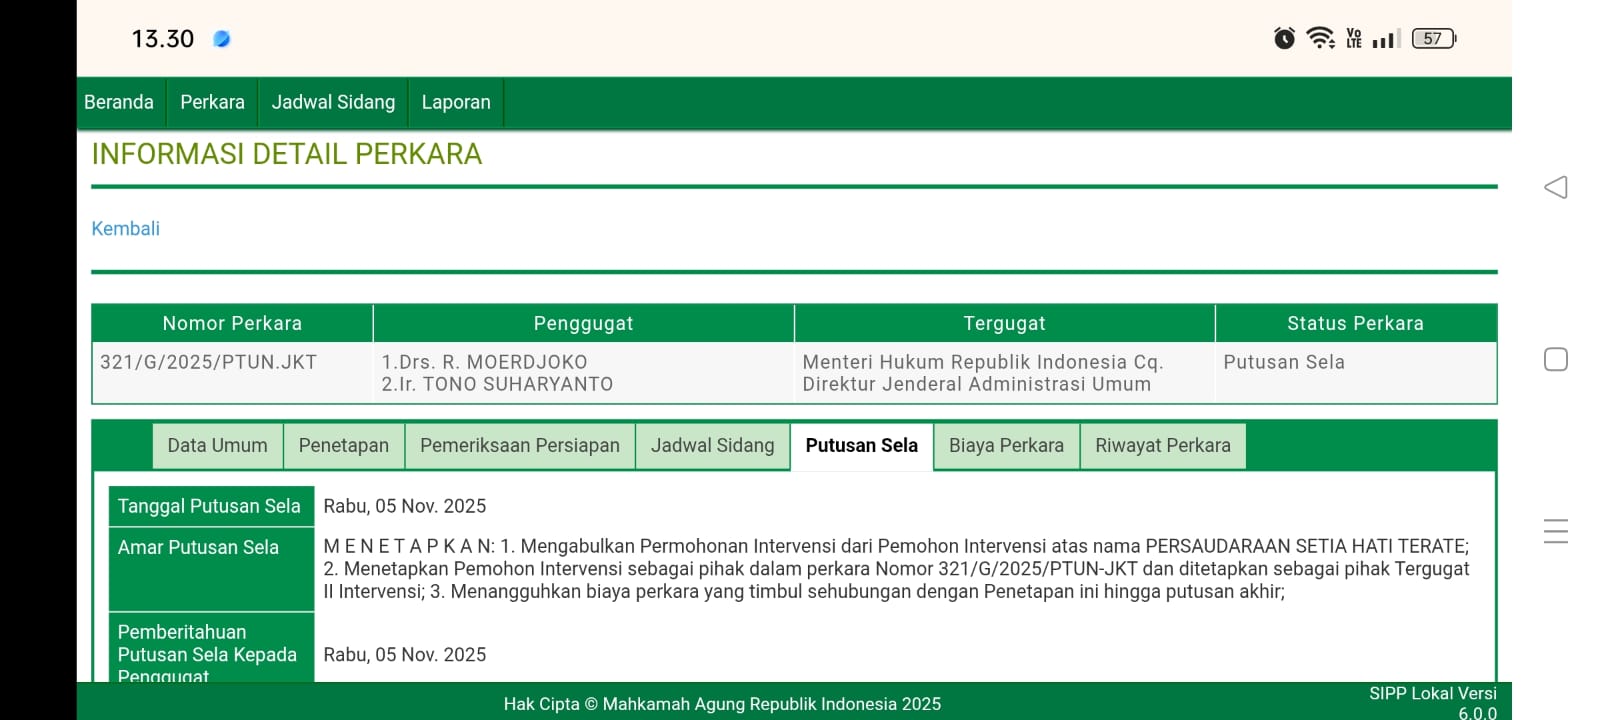Click the Kembali link
The image size is (1600, 720).
click(126, 229)
